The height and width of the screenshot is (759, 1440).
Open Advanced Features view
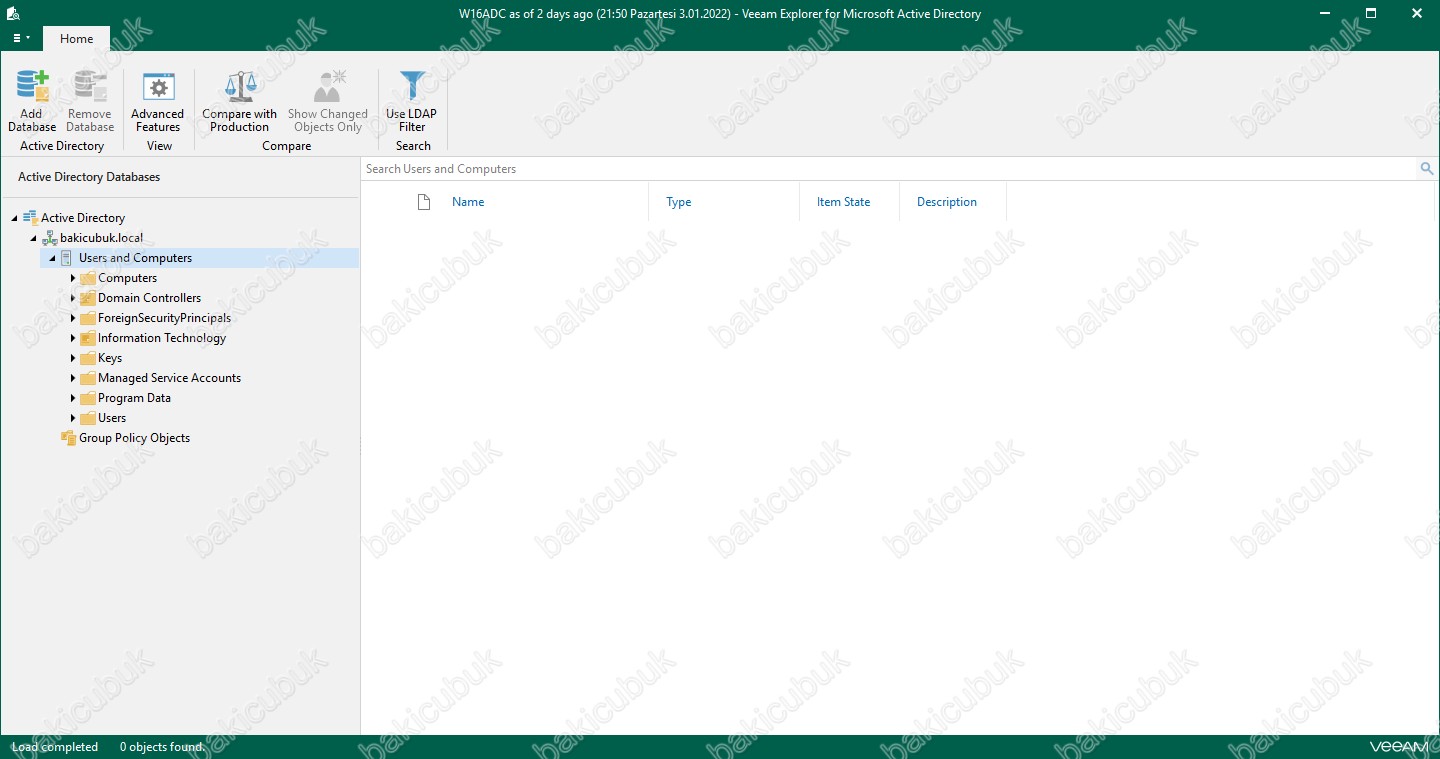tap(158, 101)
